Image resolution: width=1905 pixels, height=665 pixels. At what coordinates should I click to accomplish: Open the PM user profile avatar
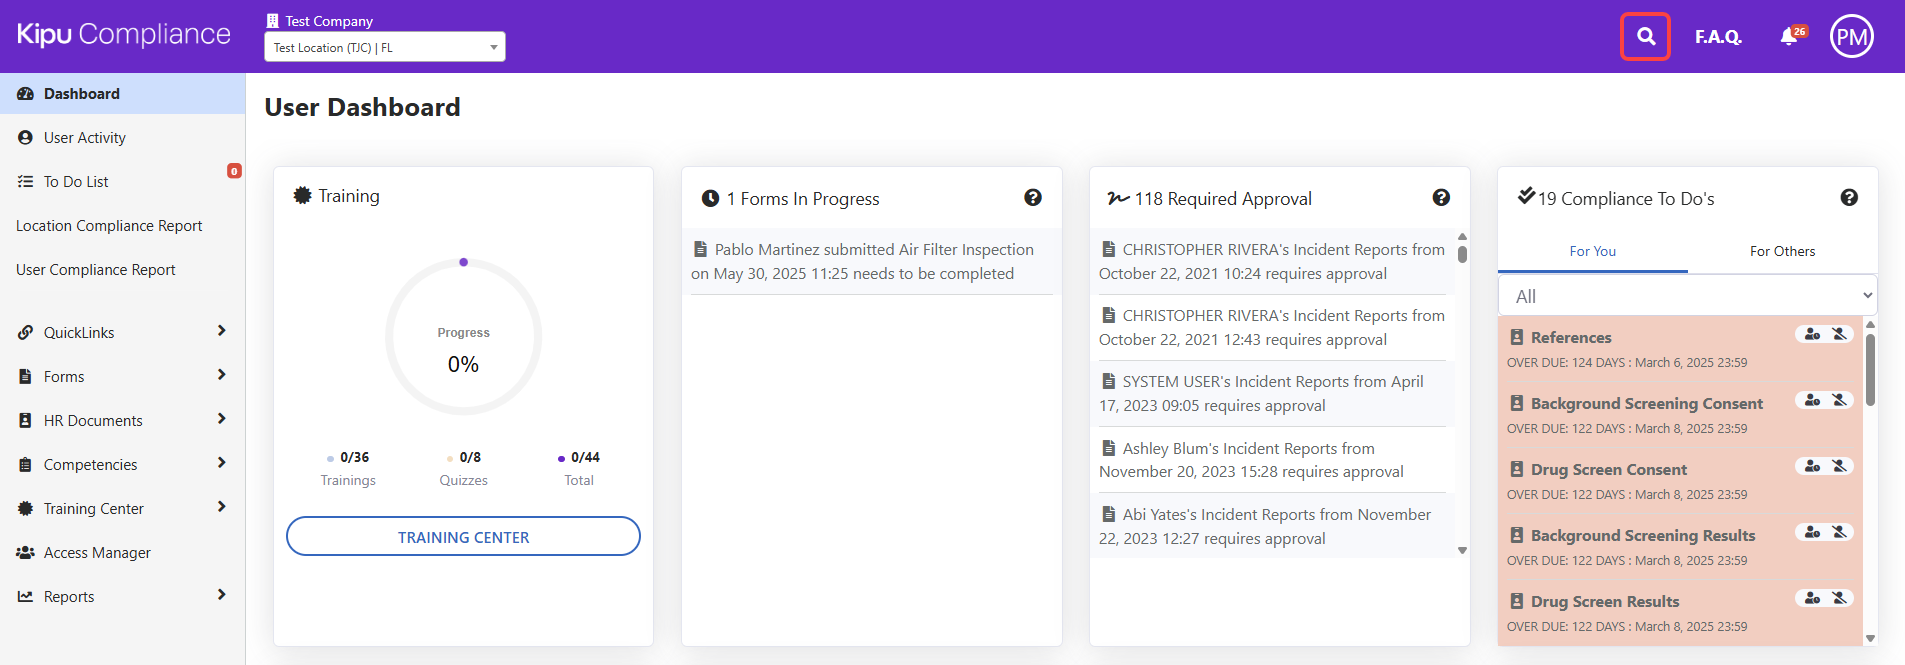click(1851, 37)
